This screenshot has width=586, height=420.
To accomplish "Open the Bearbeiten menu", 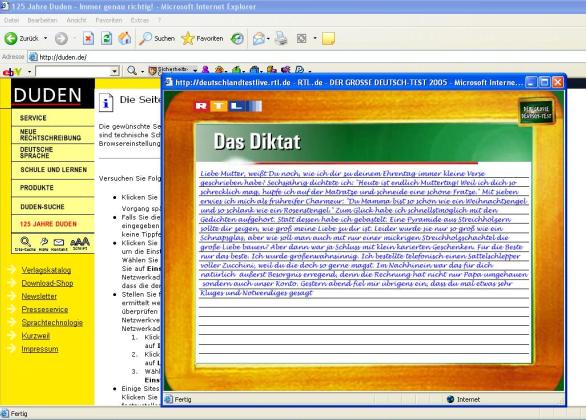I will pos(42,20).
